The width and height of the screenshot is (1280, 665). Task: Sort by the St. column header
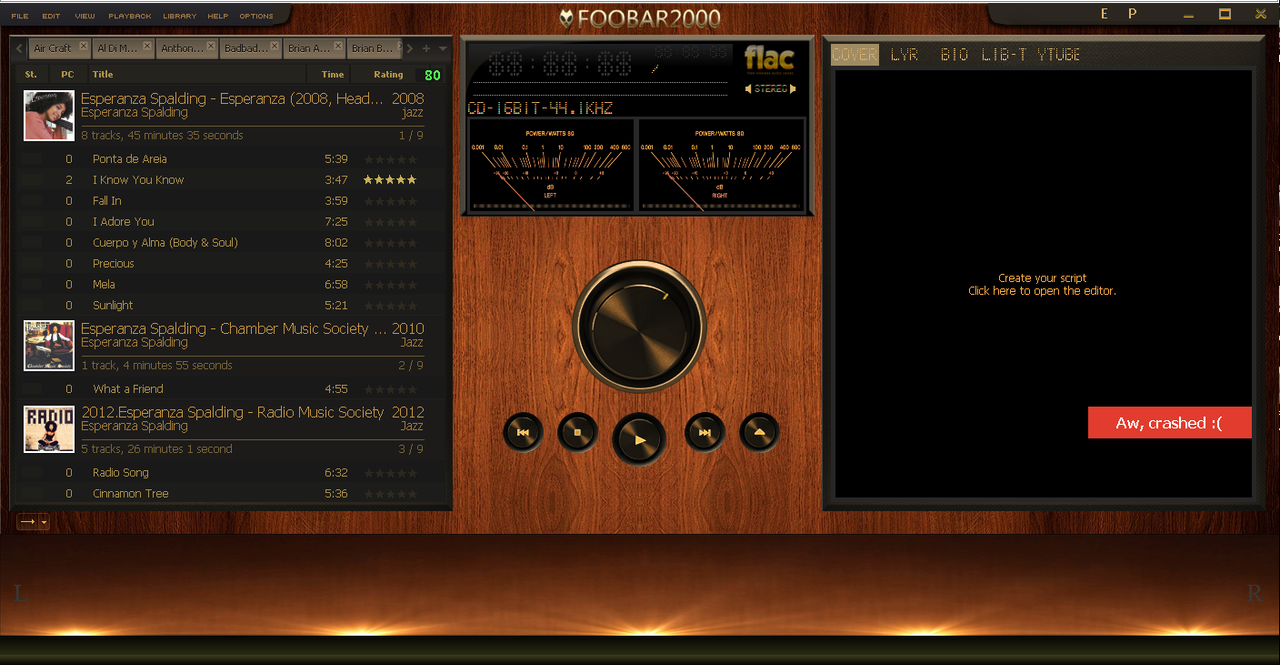pos(31,75)
